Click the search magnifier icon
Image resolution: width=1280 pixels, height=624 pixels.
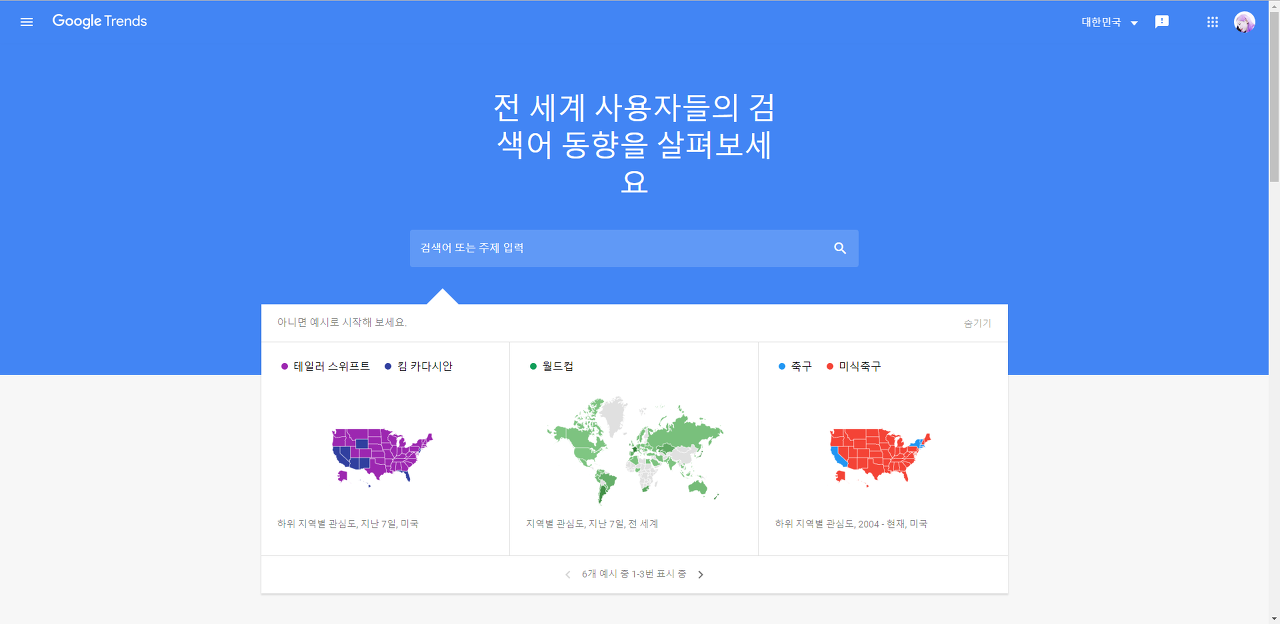pos(840,248)
